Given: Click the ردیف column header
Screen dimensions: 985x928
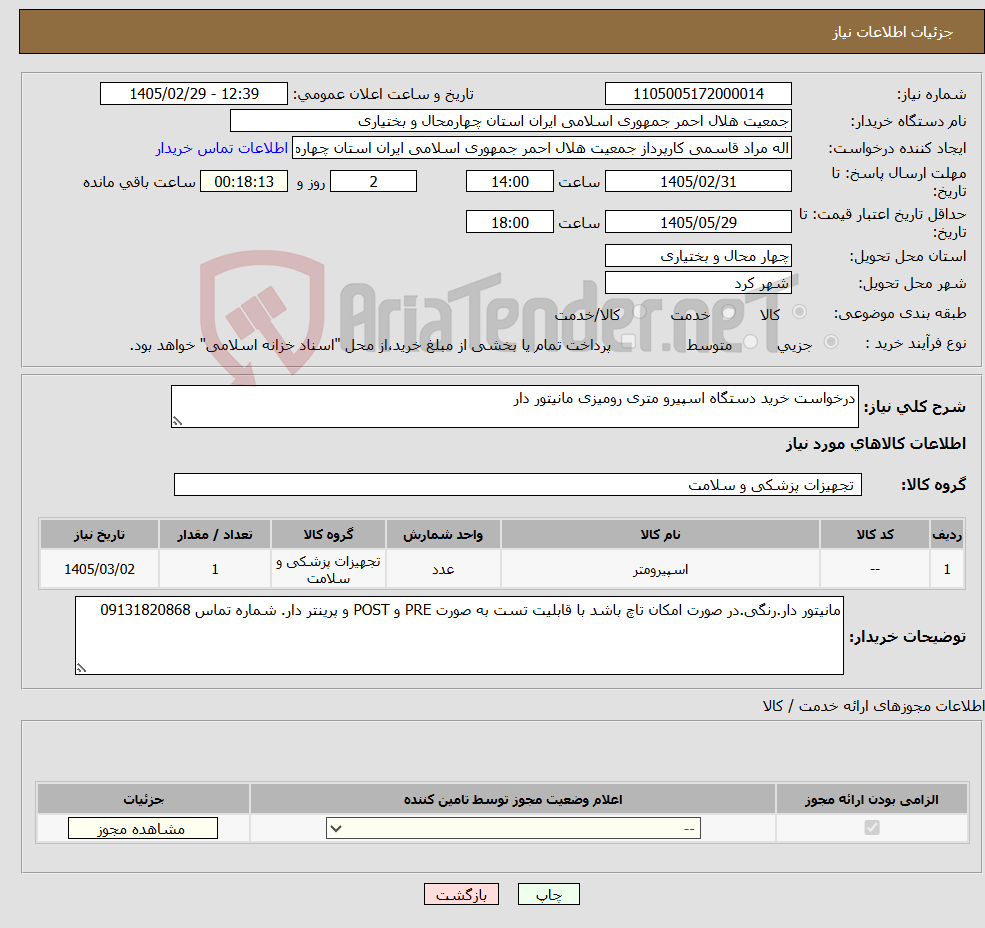Looking at the screenshot, I should pyautogui.click(x=947, y=534).
